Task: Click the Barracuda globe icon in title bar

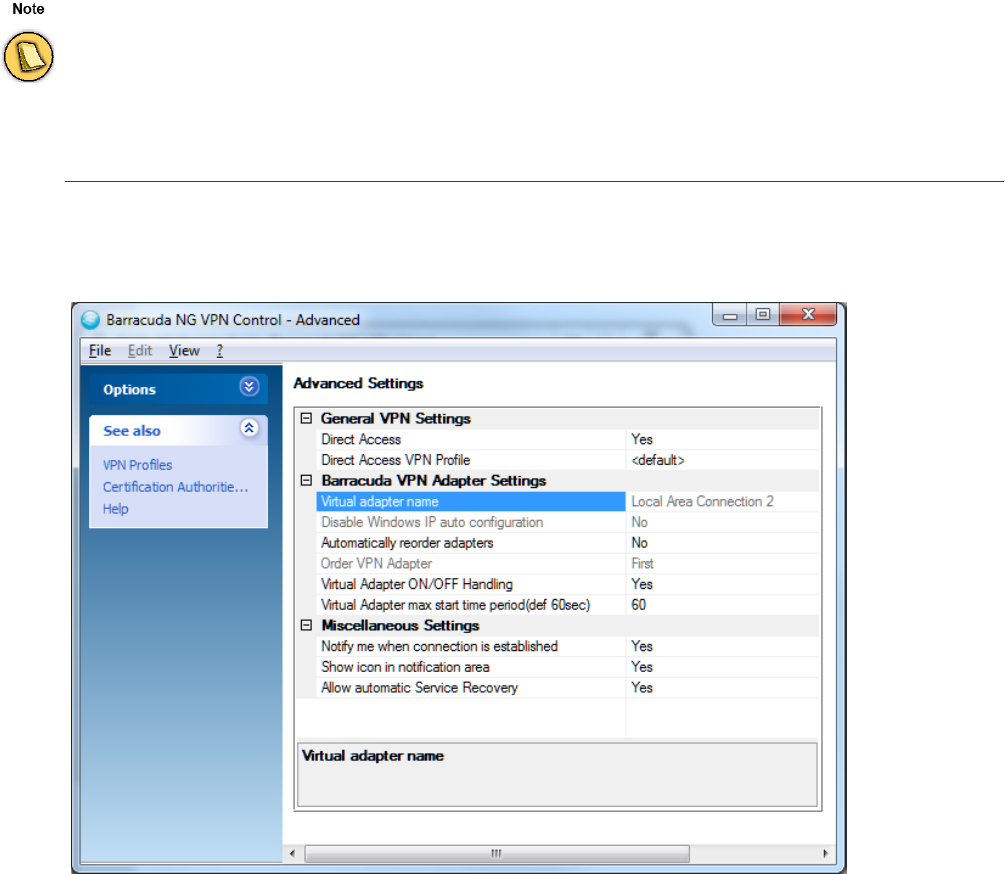Action: [x=90, y=319]
